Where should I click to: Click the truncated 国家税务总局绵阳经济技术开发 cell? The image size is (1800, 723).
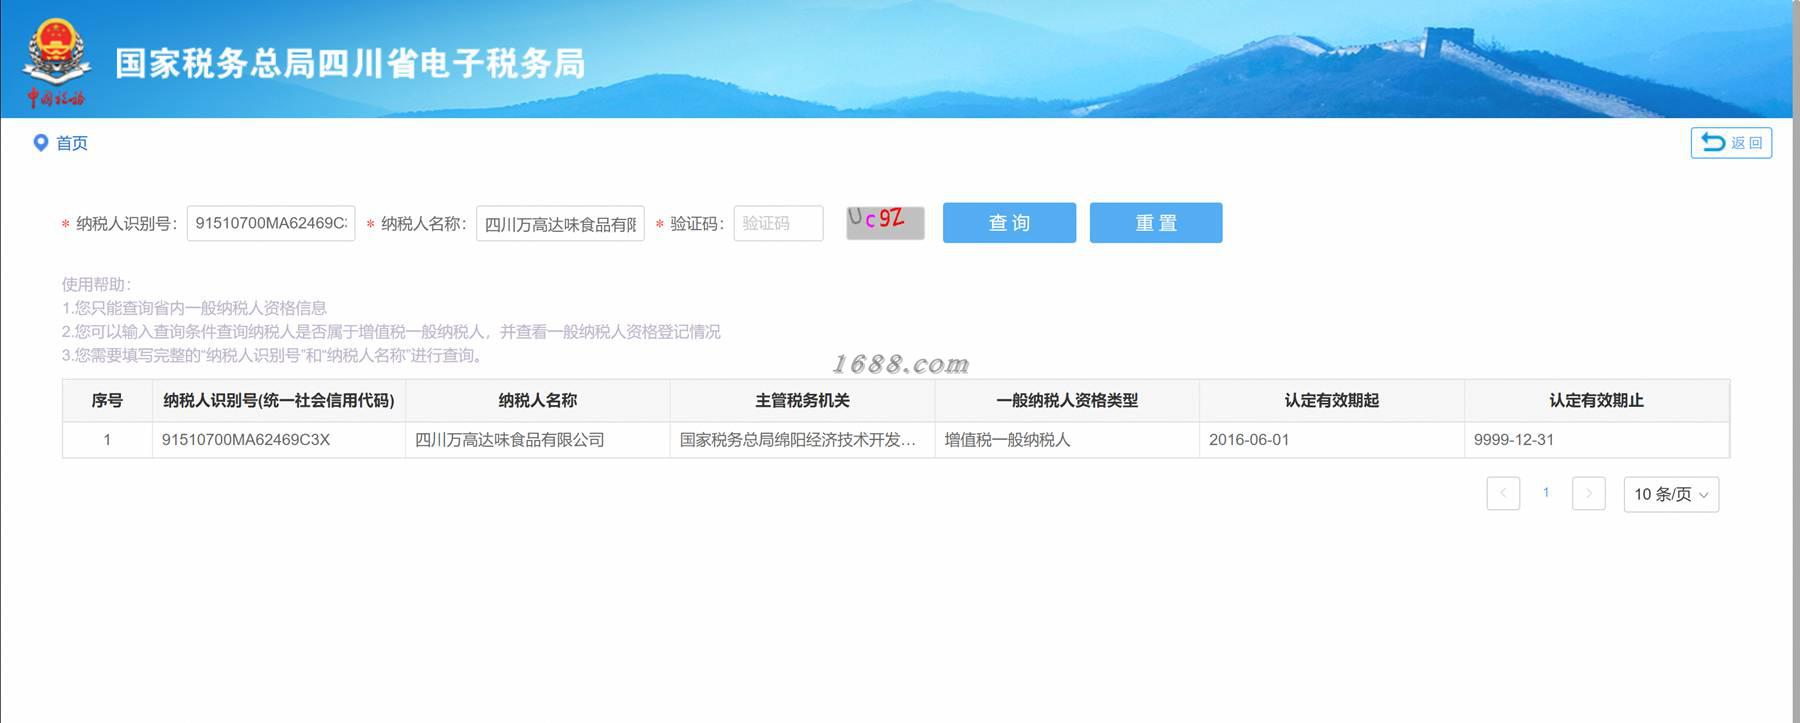click(802, 439)
